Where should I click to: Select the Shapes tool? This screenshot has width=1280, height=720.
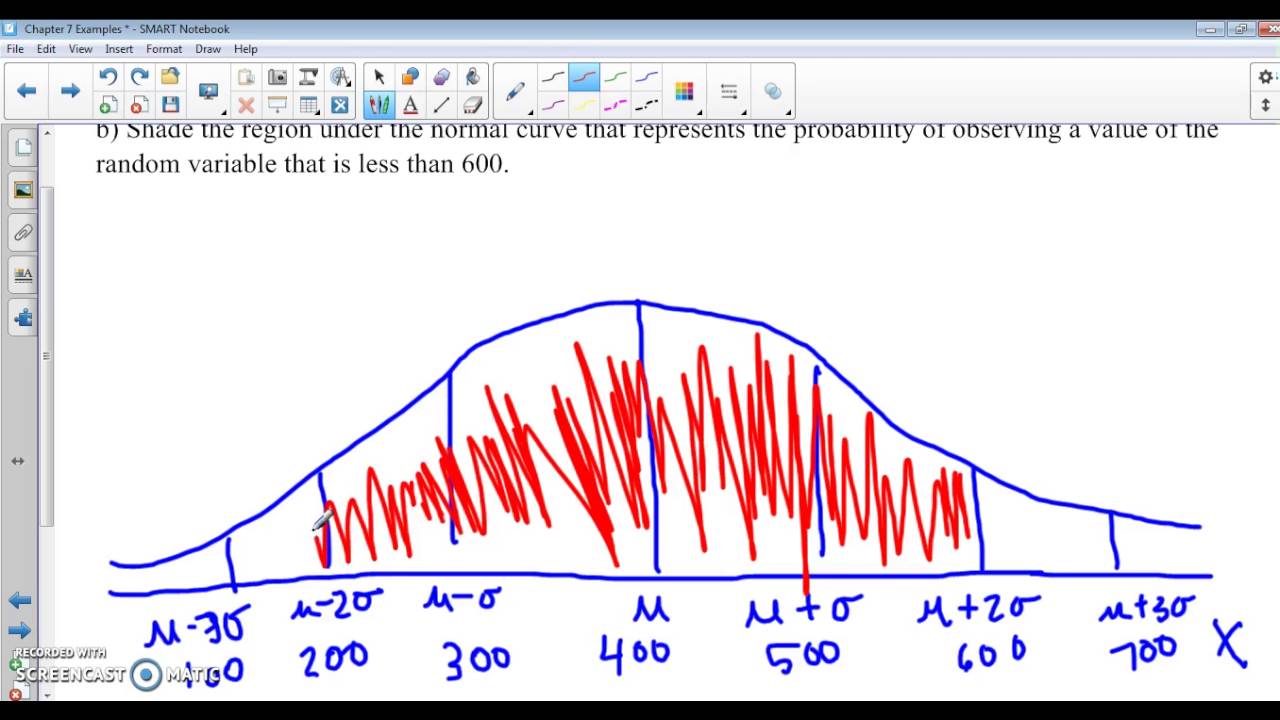coord(410,77)
